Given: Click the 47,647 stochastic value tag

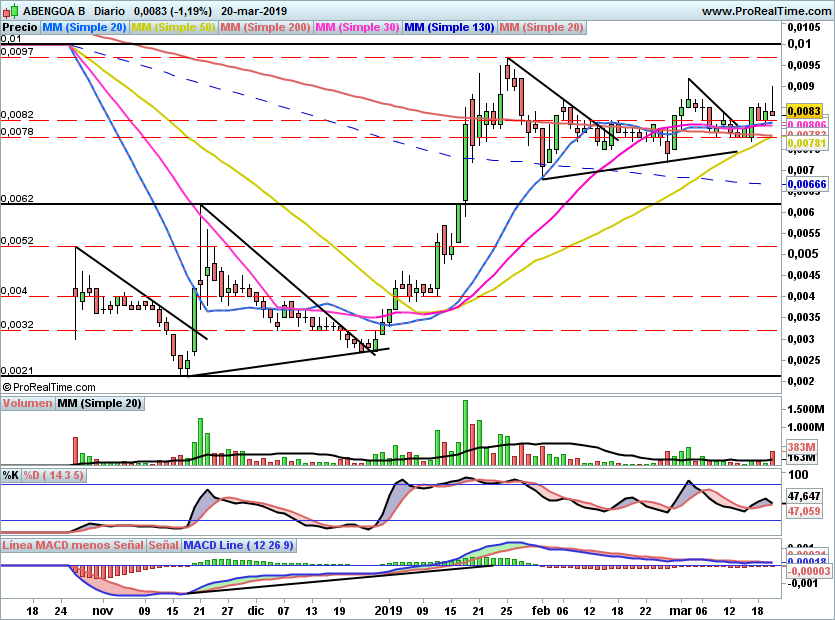Looking at the screenshot, I should (804, 496).
